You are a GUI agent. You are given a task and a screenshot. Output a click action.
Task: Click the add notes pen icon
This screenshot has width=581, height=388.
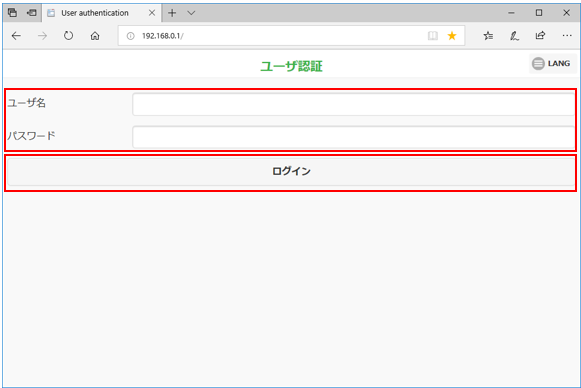pyautogui.click(x=514, y=36)
